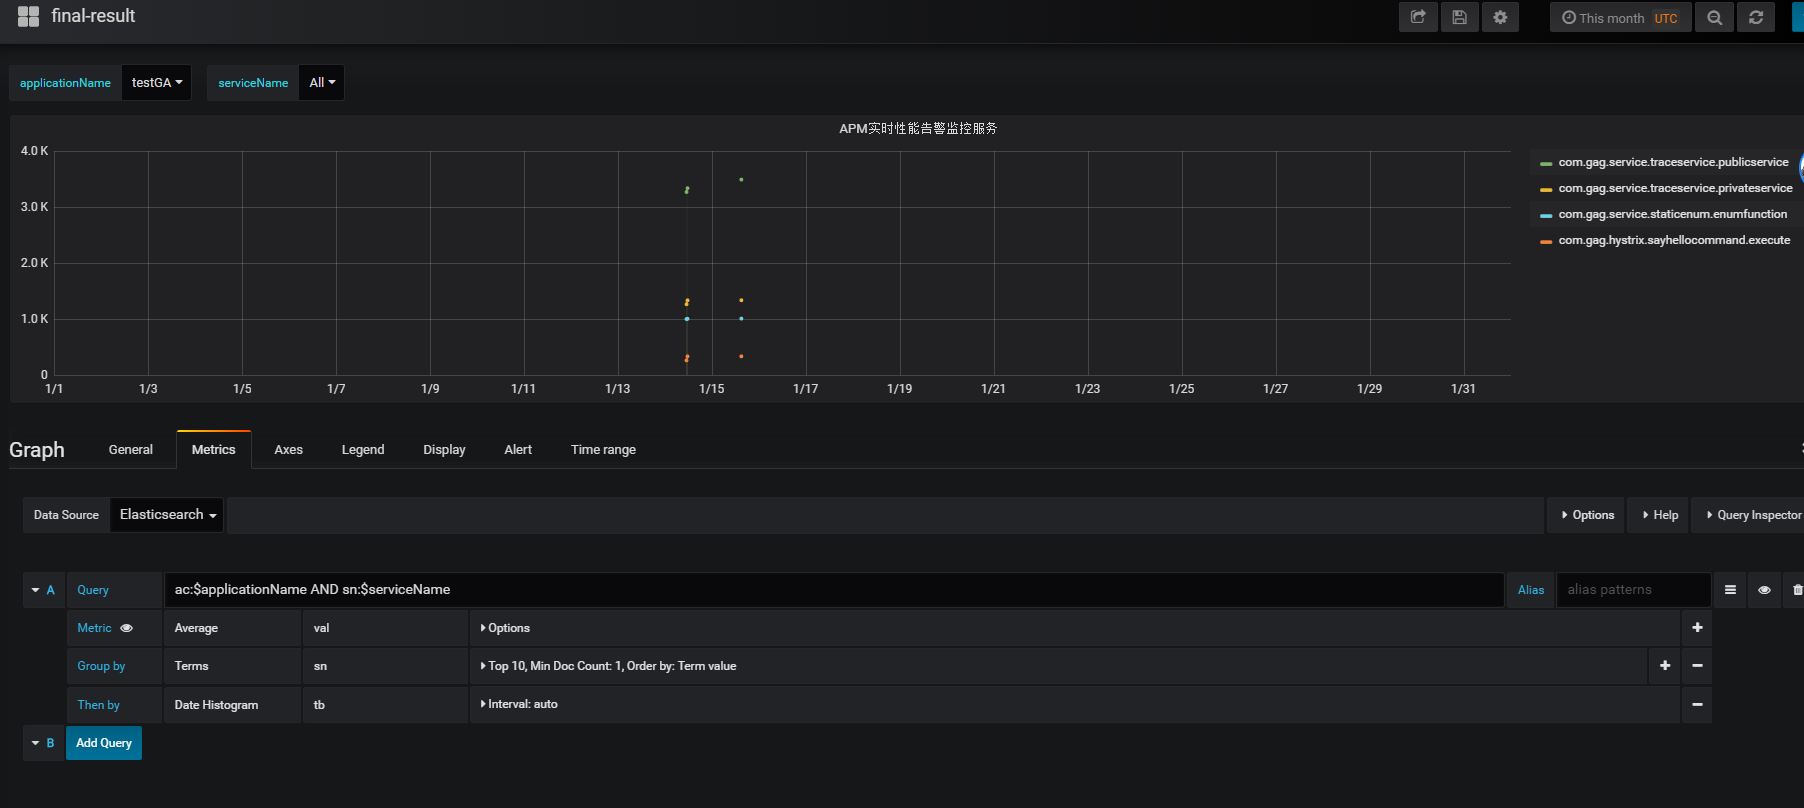Zoom out time range with magnifier icon
The width and height of the screenshot is (1804, 808).
tap(1714, 17)
